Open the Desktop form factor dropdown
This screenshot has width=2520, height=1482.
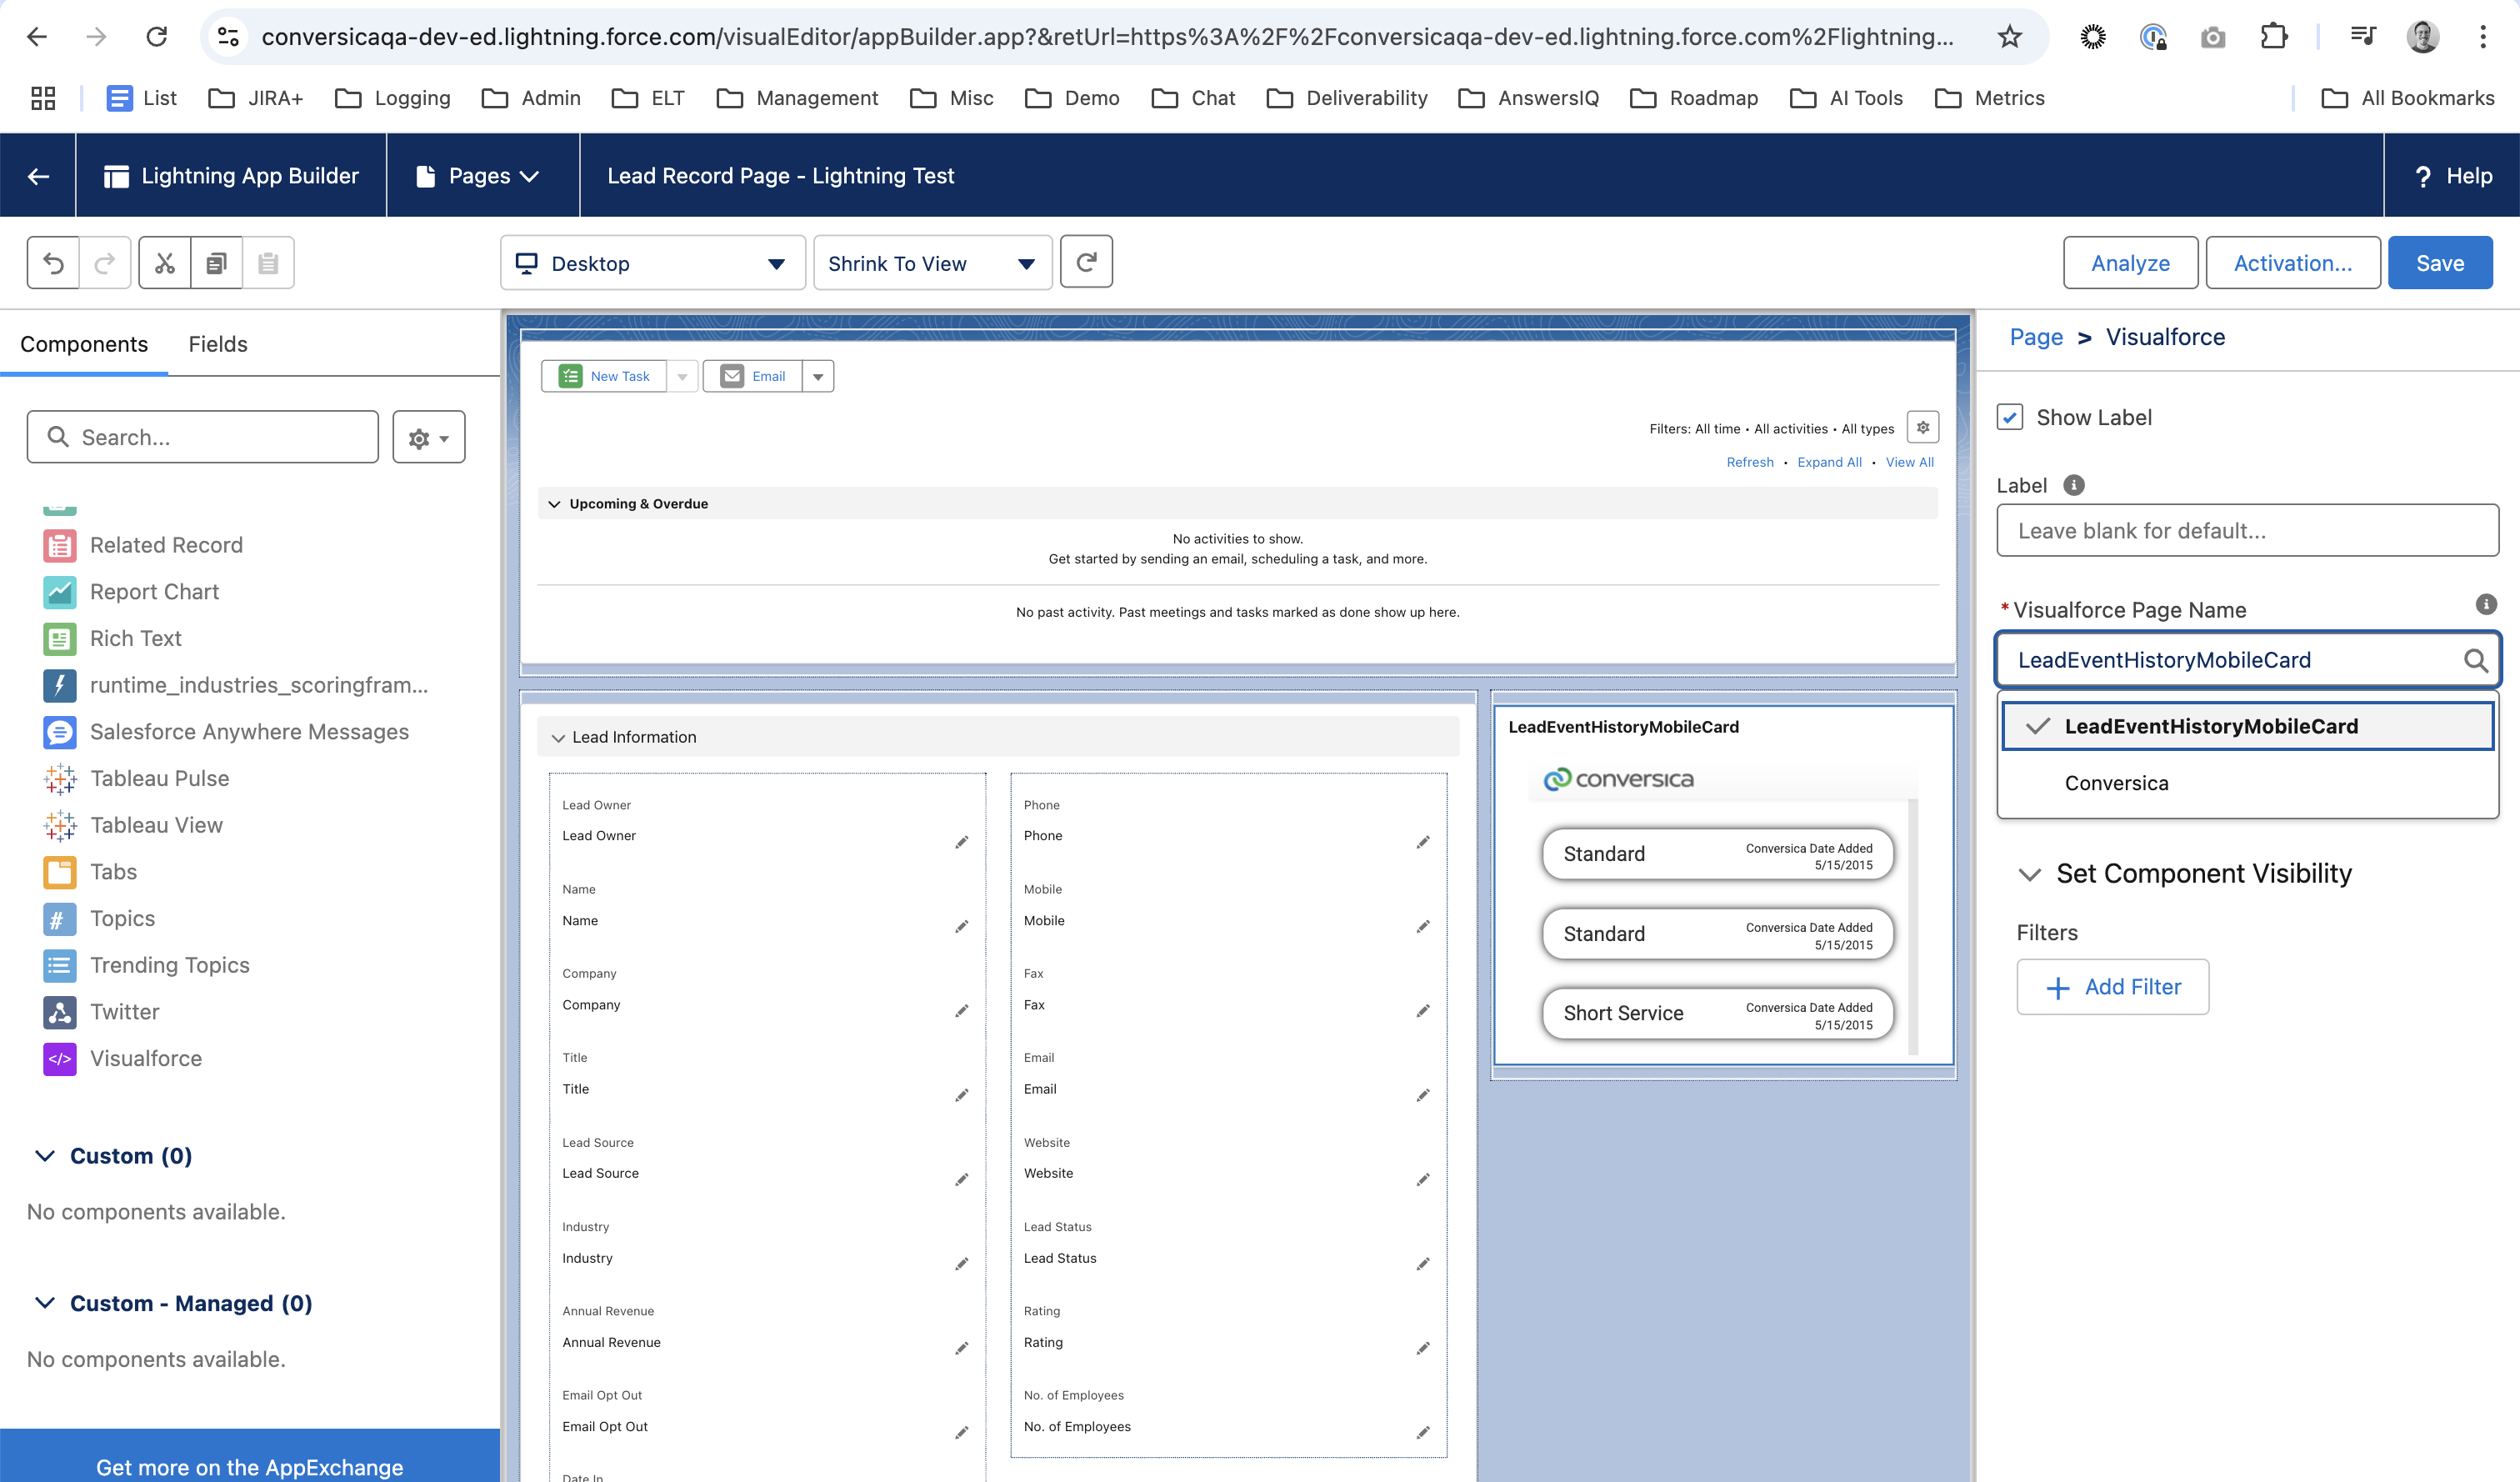[x=652, y=263]
